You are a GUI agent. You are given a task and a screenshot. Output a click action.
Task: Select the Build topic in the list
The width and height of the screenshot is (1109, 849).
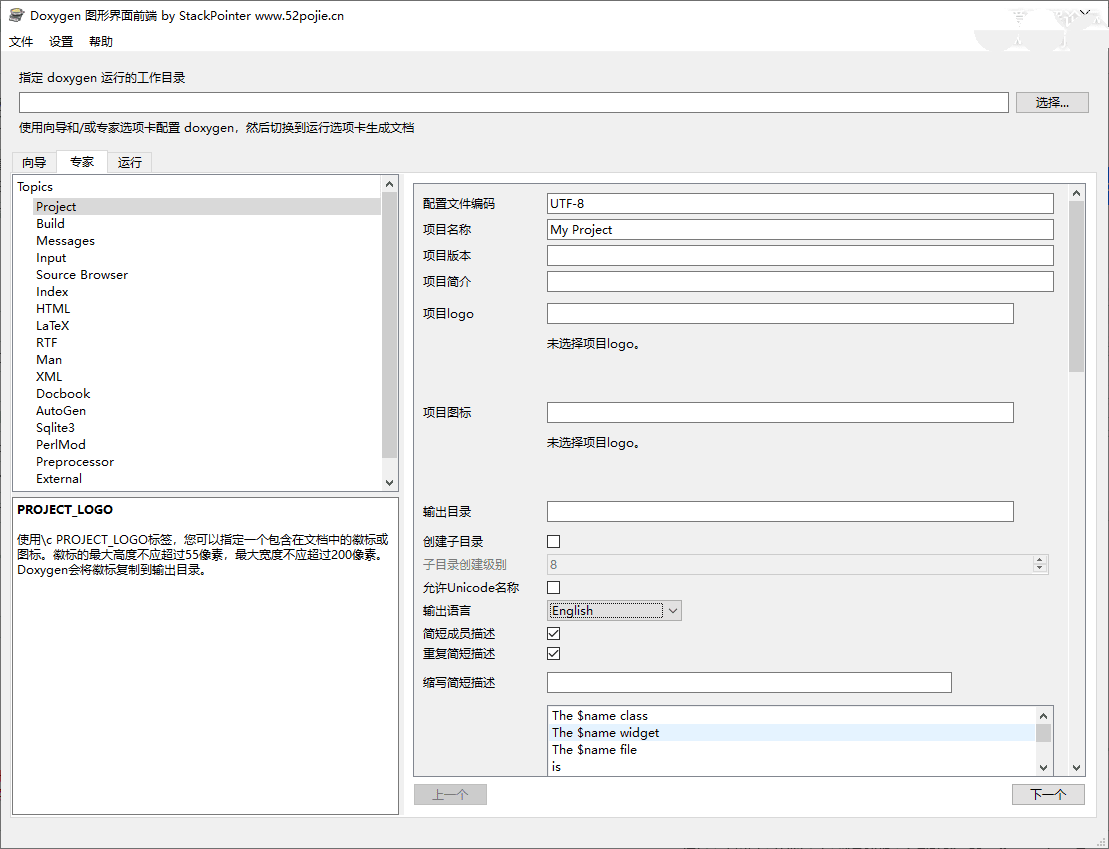click(50, 224)
